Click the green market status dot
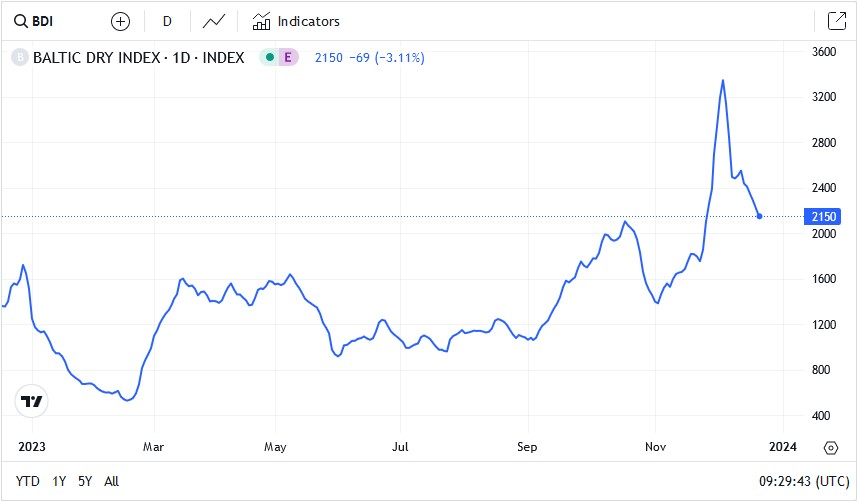The width and height of the screenshot is (858, 502). [270, 58]
